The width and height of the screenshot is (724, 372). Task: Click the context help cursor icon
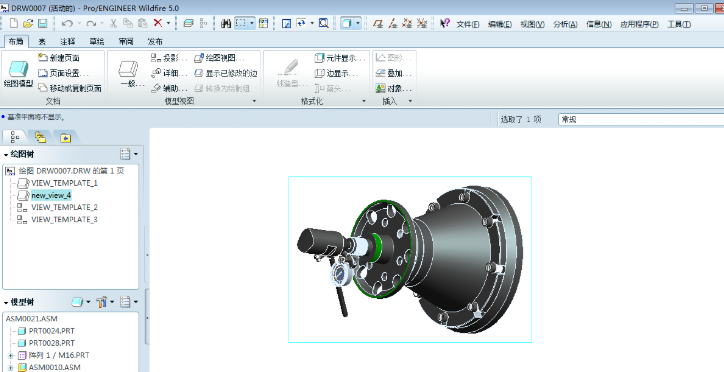click(444, 23)
